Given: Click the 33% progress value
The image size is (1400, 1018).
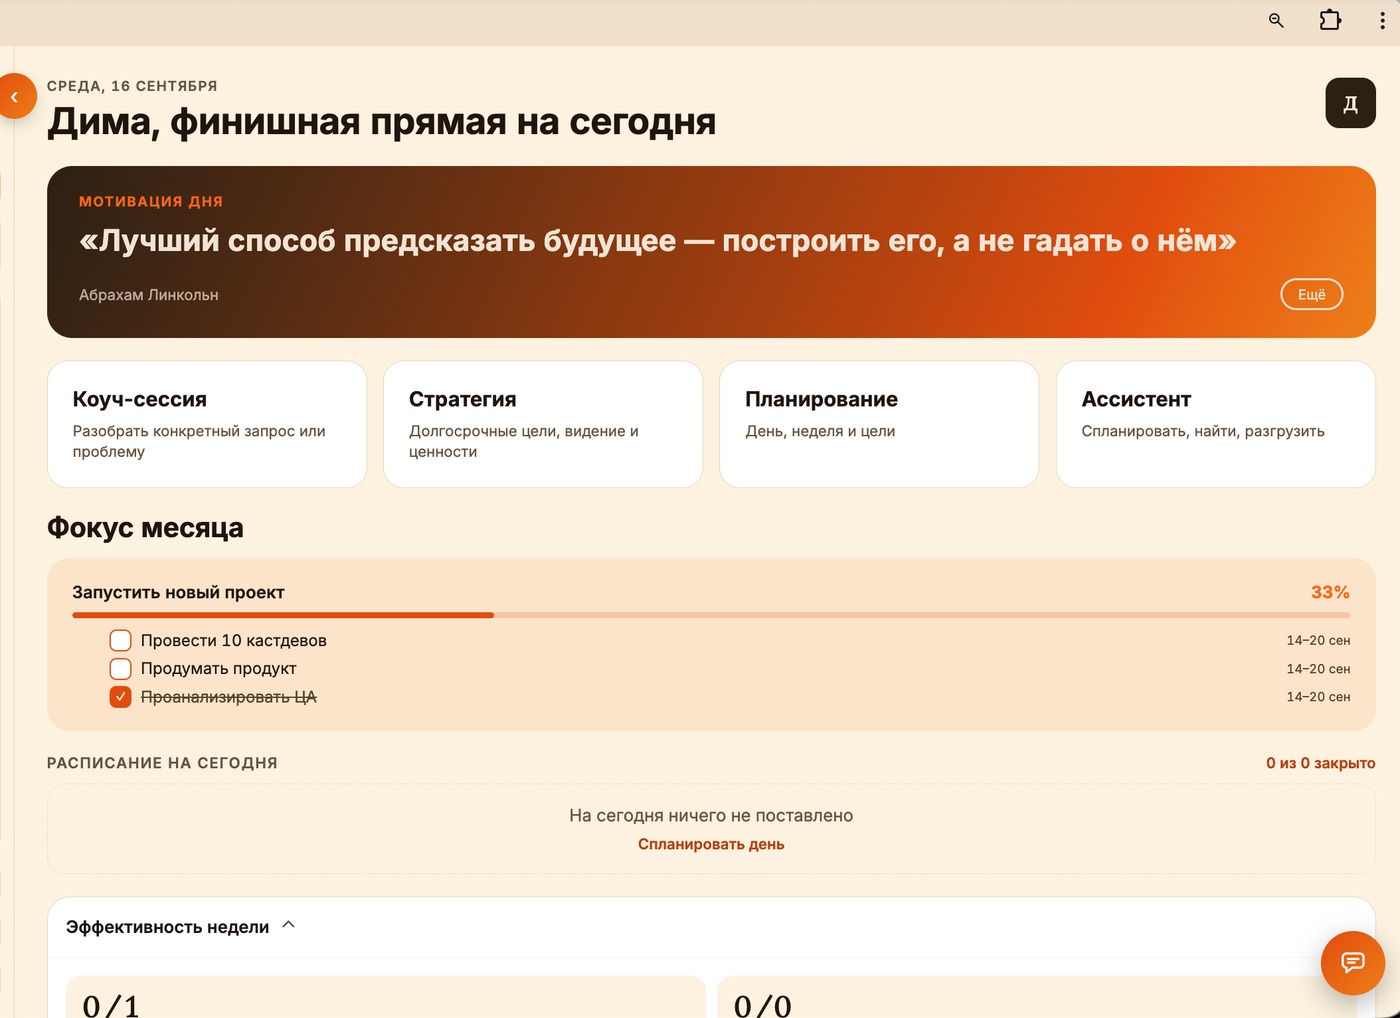Looking at the screenshot, I should click(x=1330, y=592).
